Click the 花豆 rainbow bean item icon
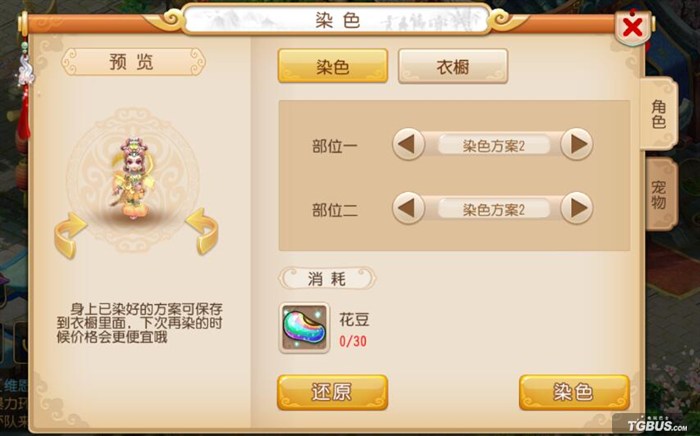The height and width of the screenshot is (436, 700). 304,328
